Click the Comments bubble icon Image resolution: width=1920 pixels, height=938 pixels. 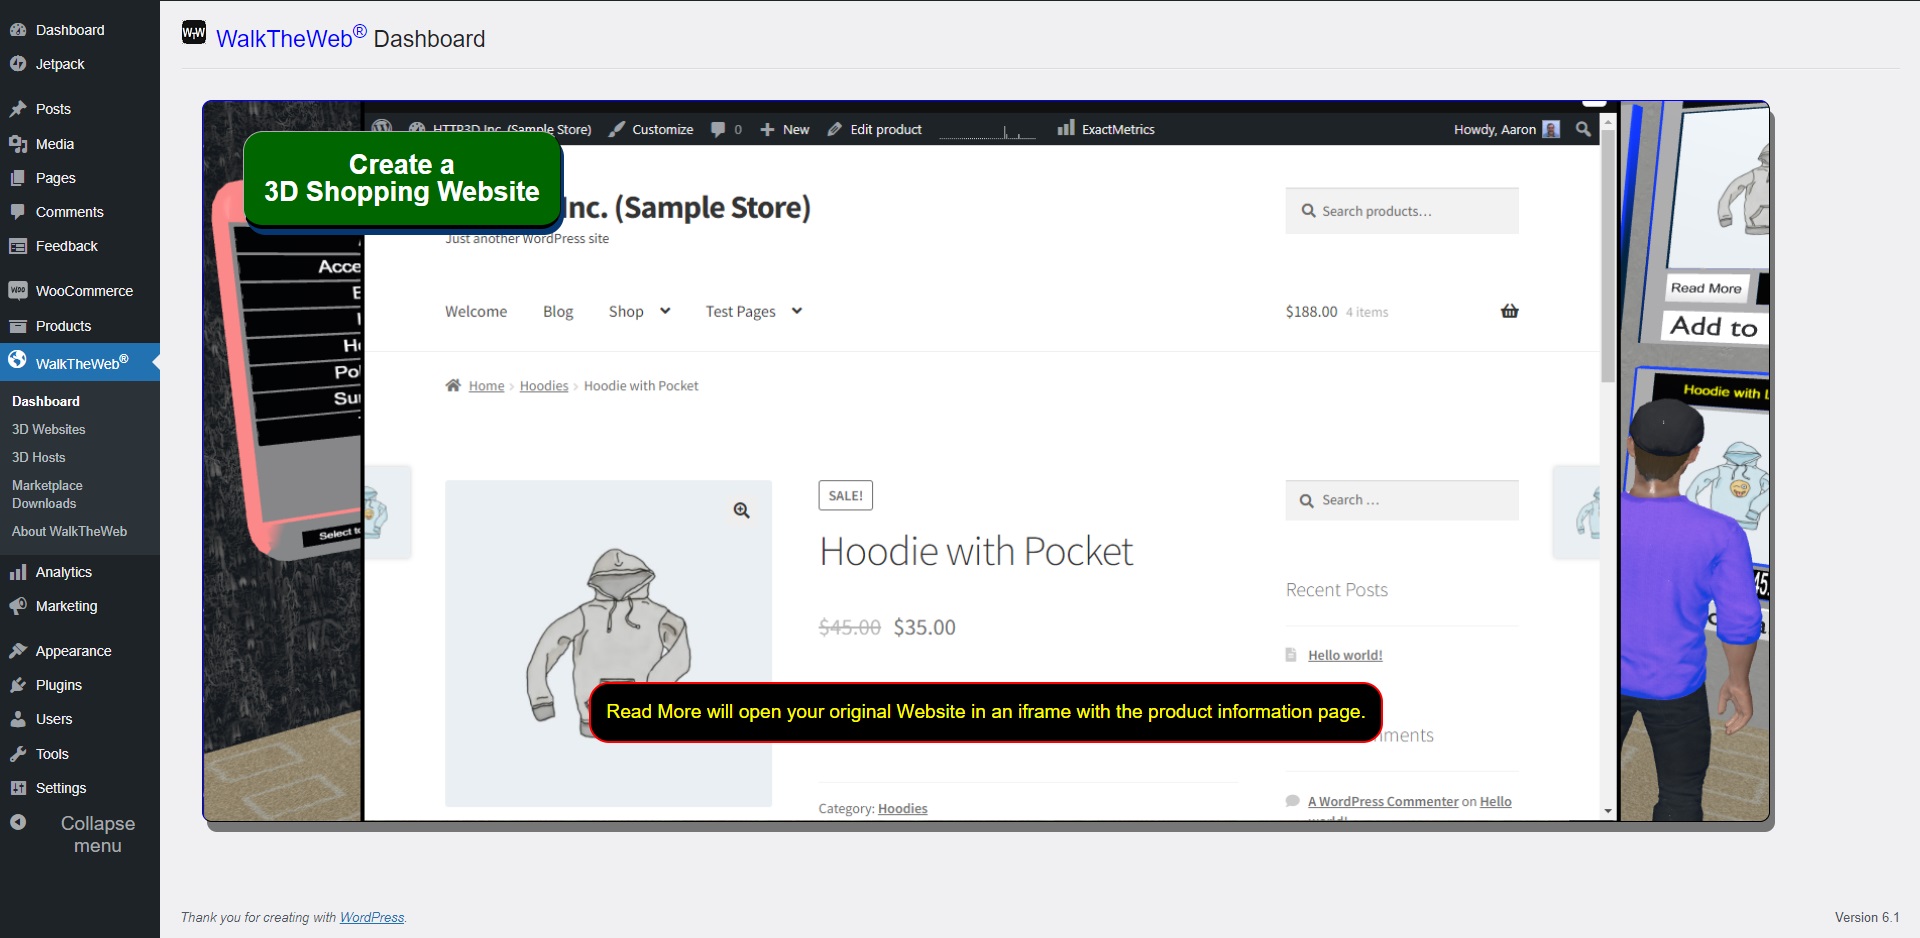coord(18,212)
